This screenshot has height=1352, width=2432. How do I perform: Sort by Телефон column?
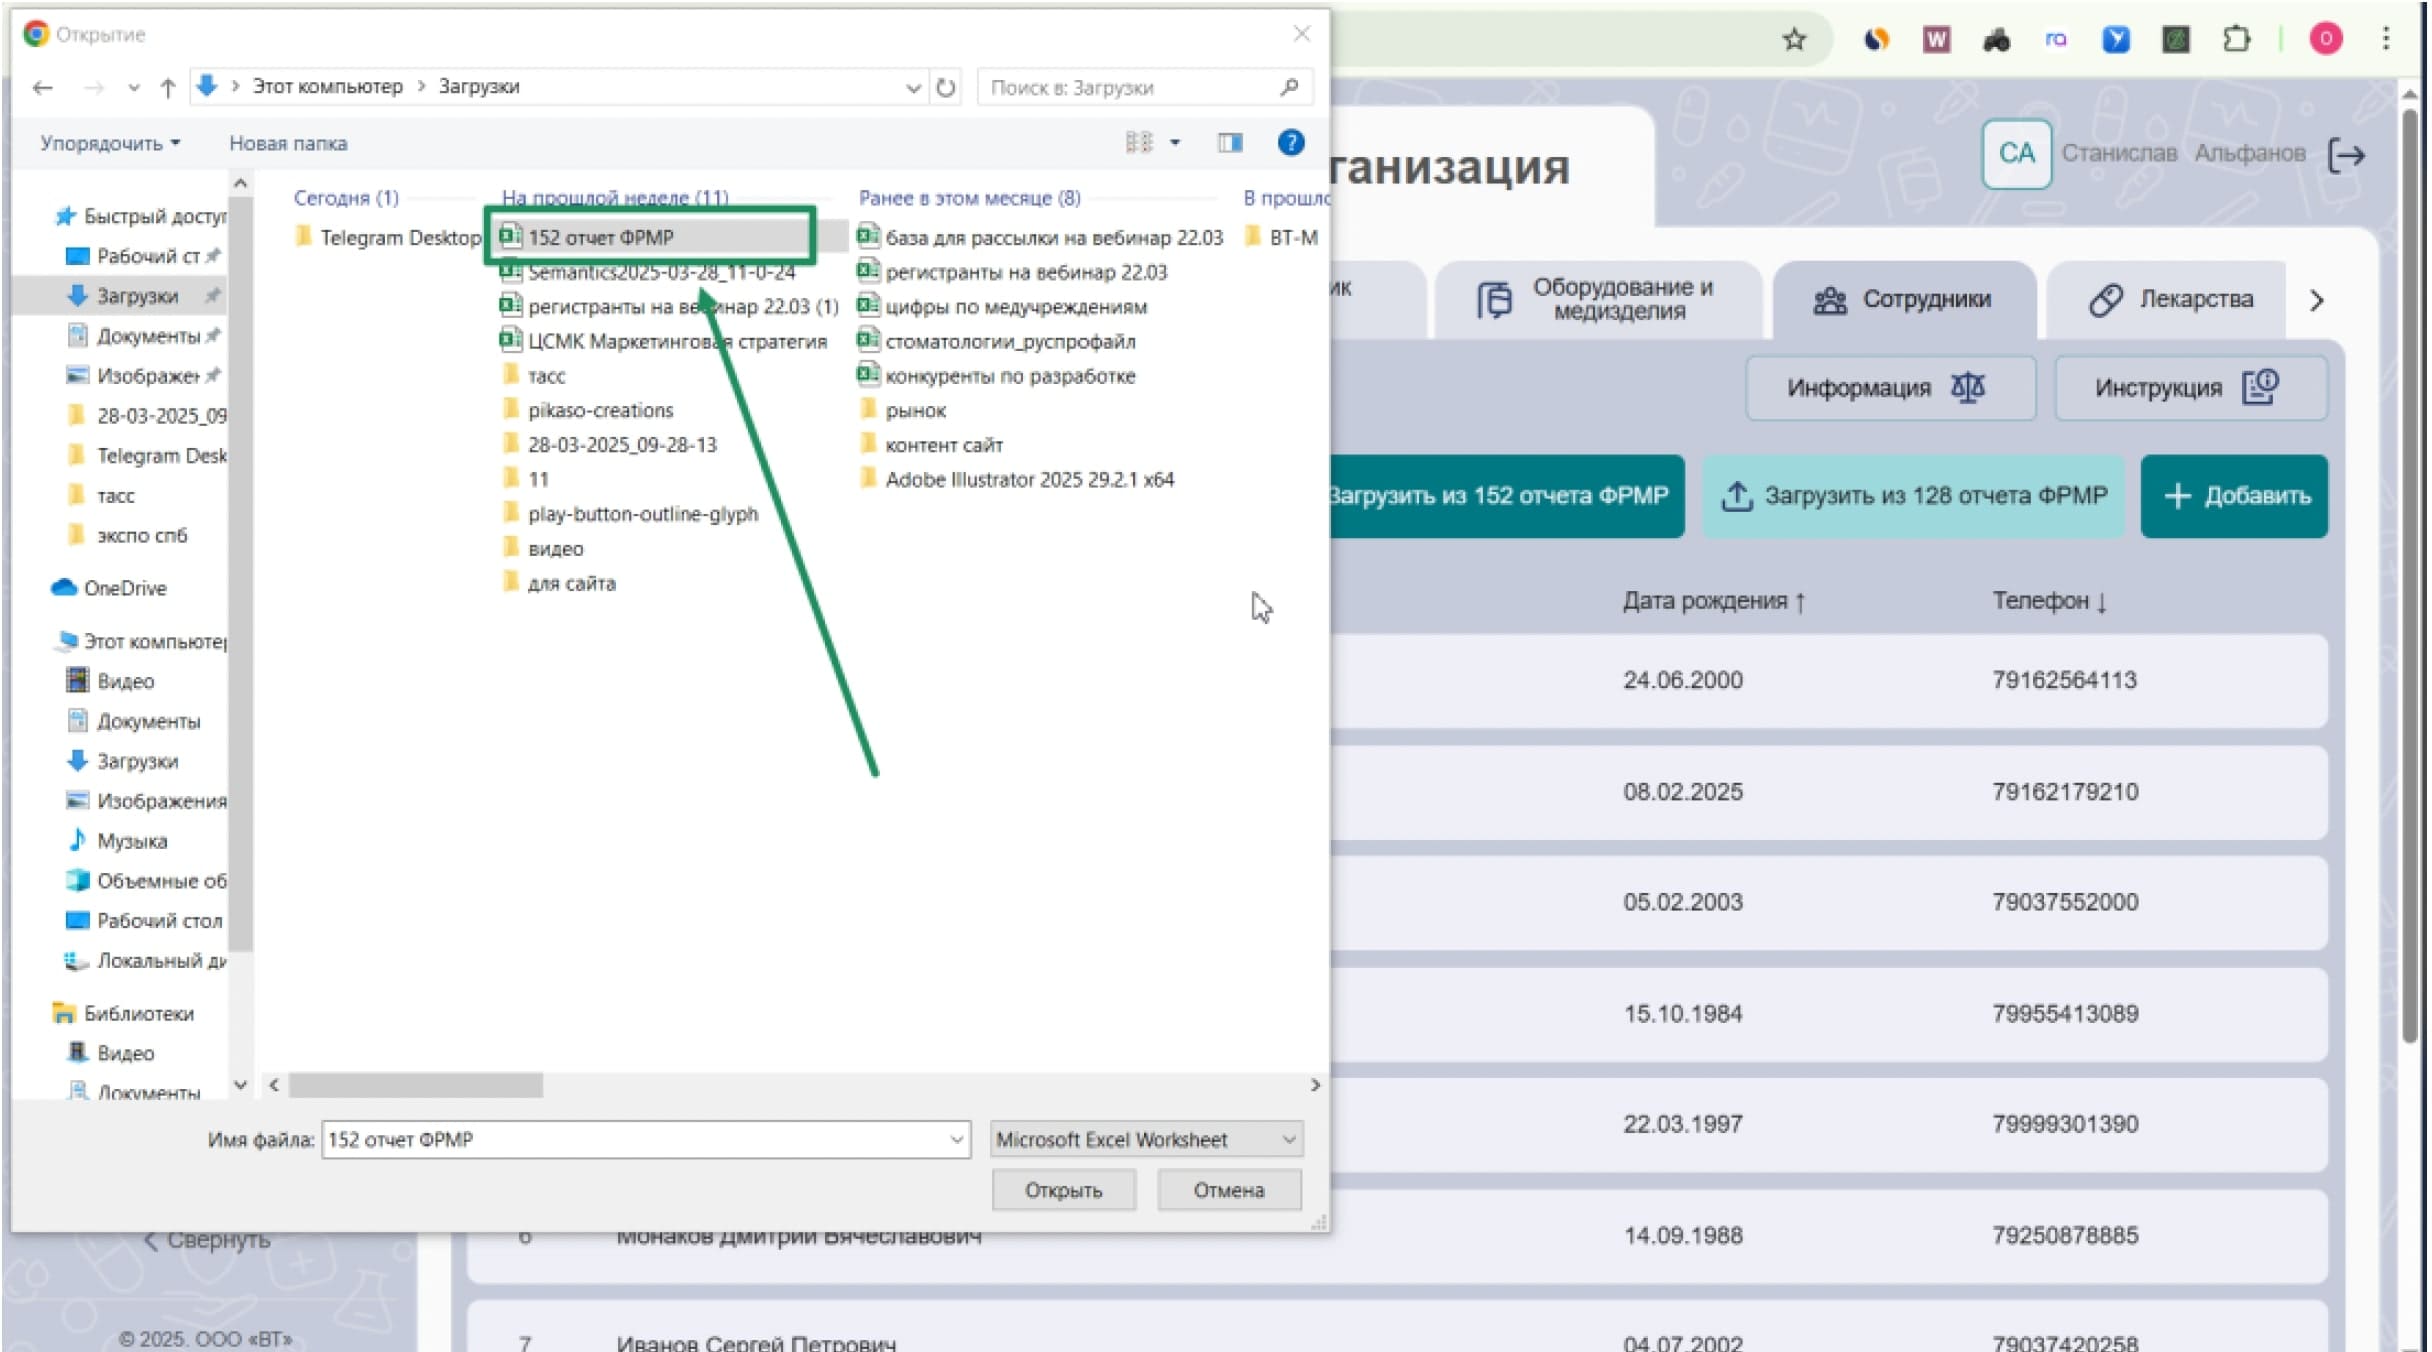tap(2050, 601)
